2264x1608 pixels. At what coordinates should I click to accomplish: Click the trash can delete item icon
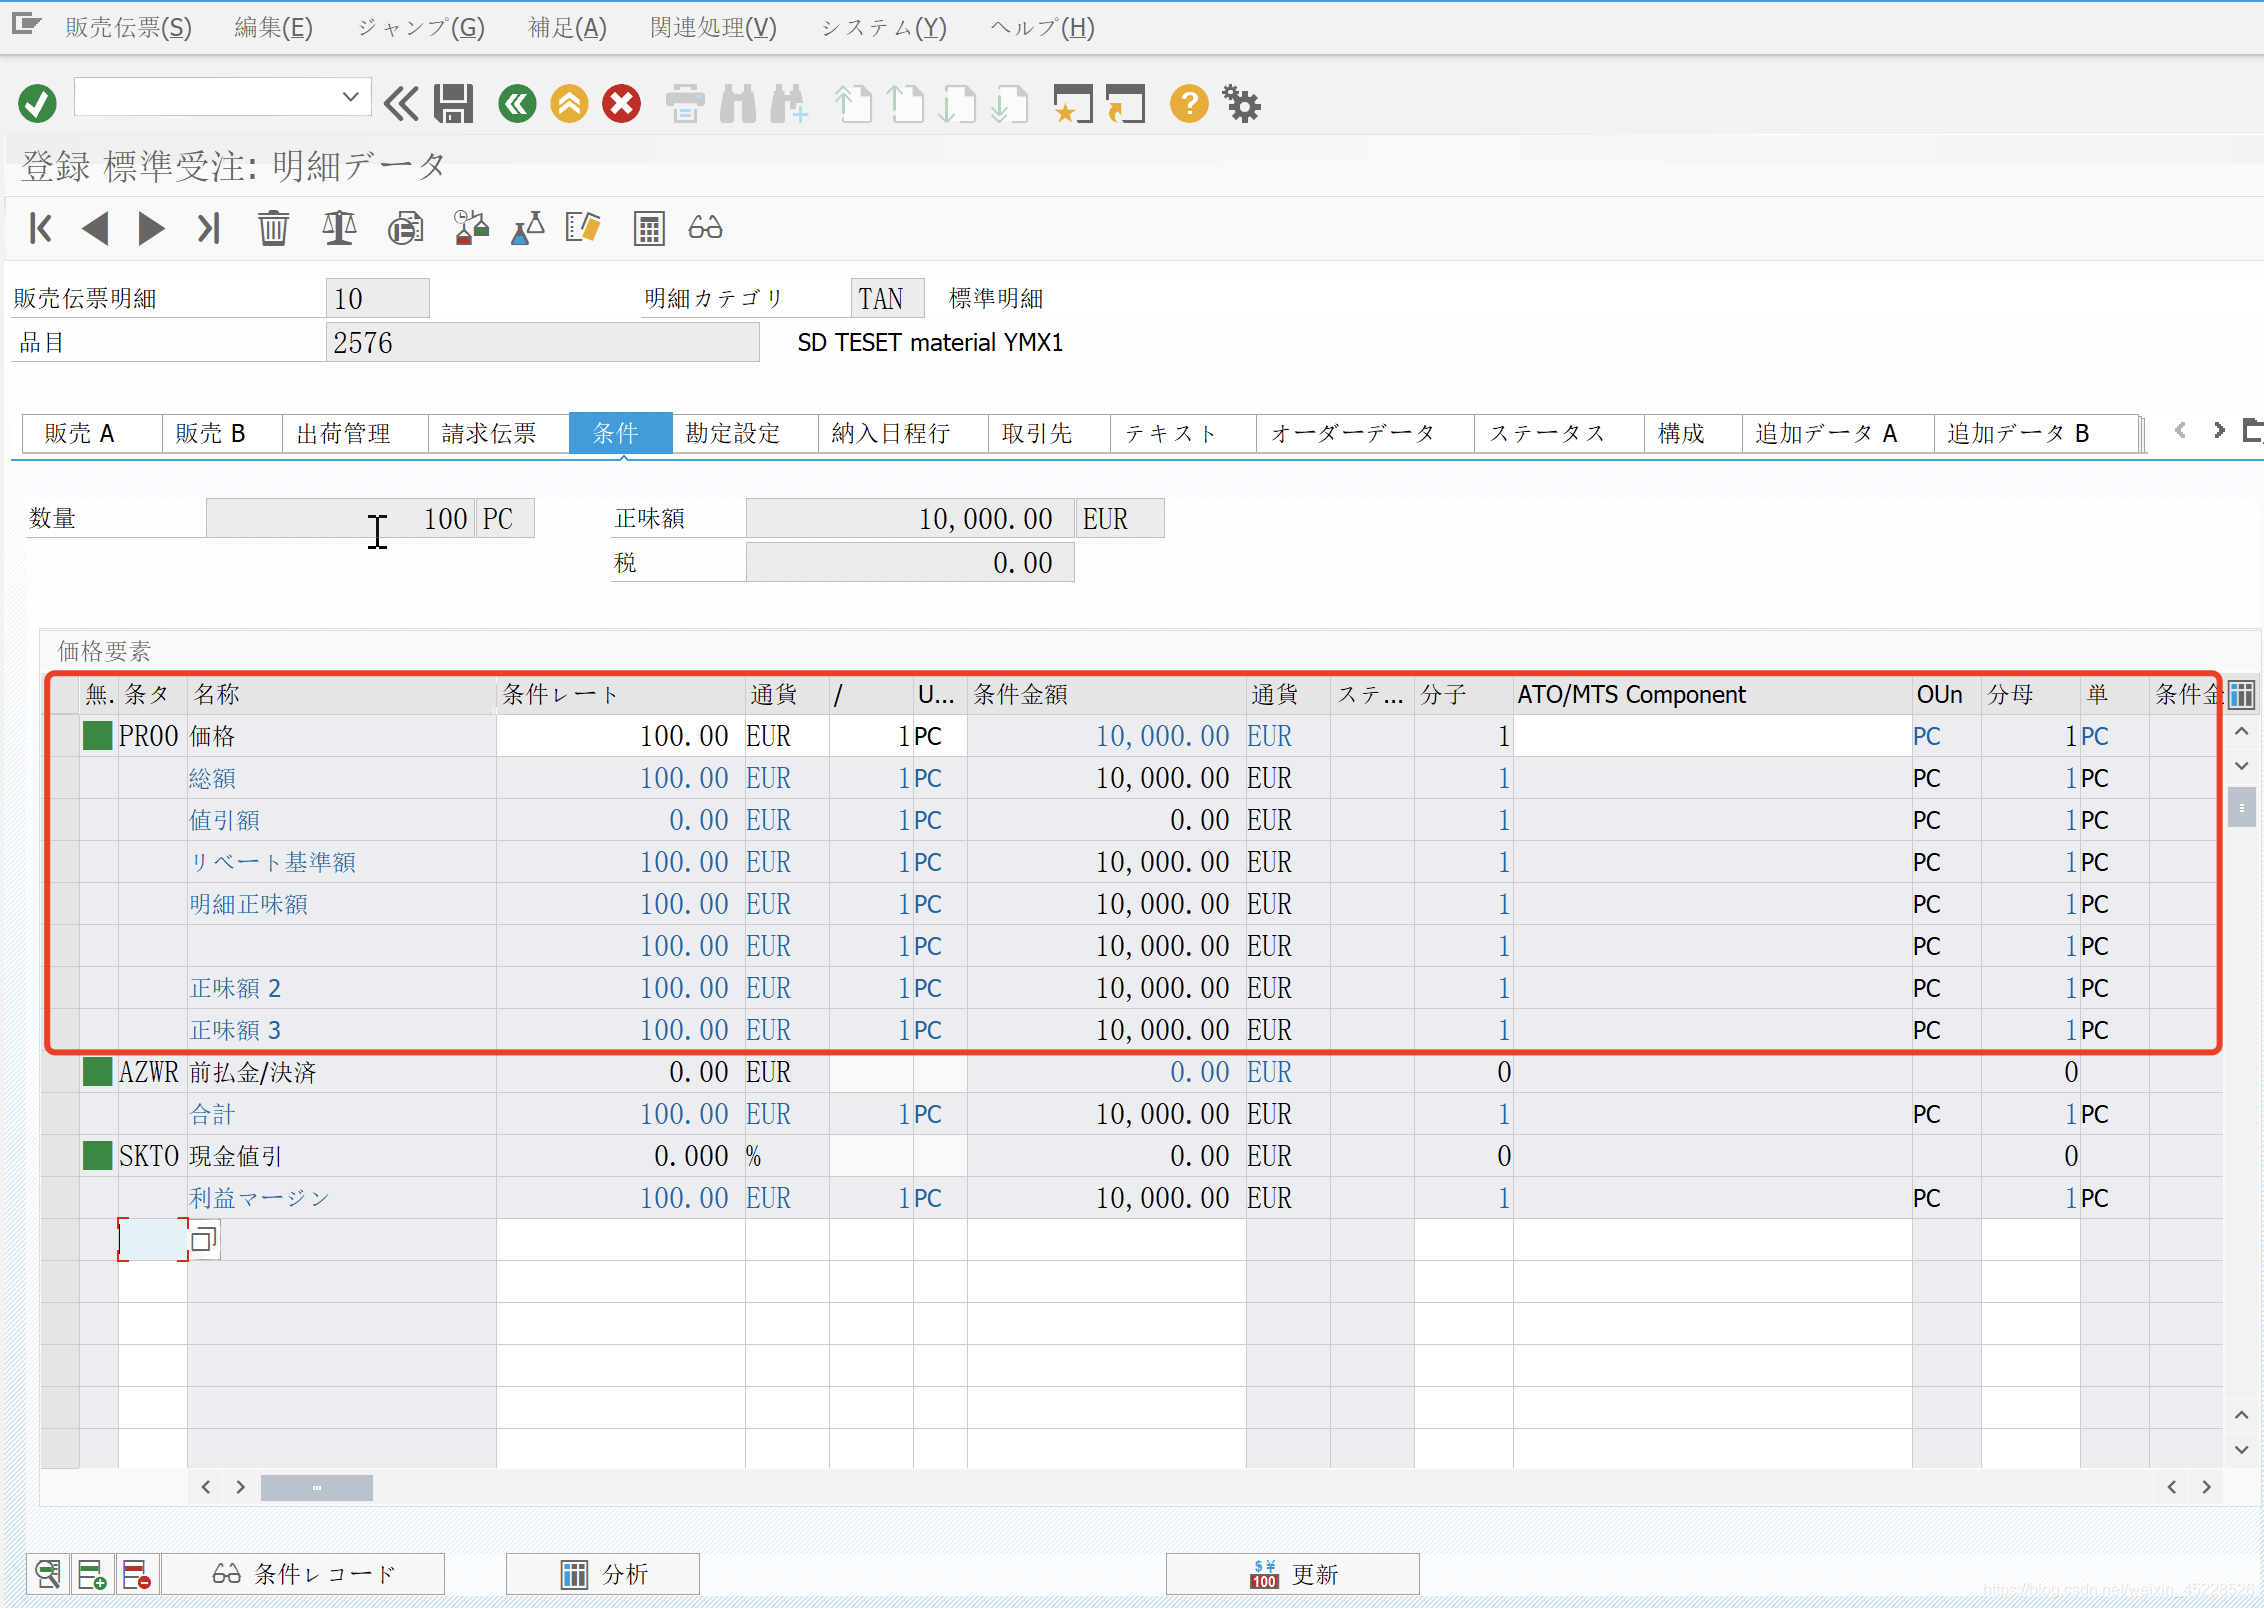[273, 228]
